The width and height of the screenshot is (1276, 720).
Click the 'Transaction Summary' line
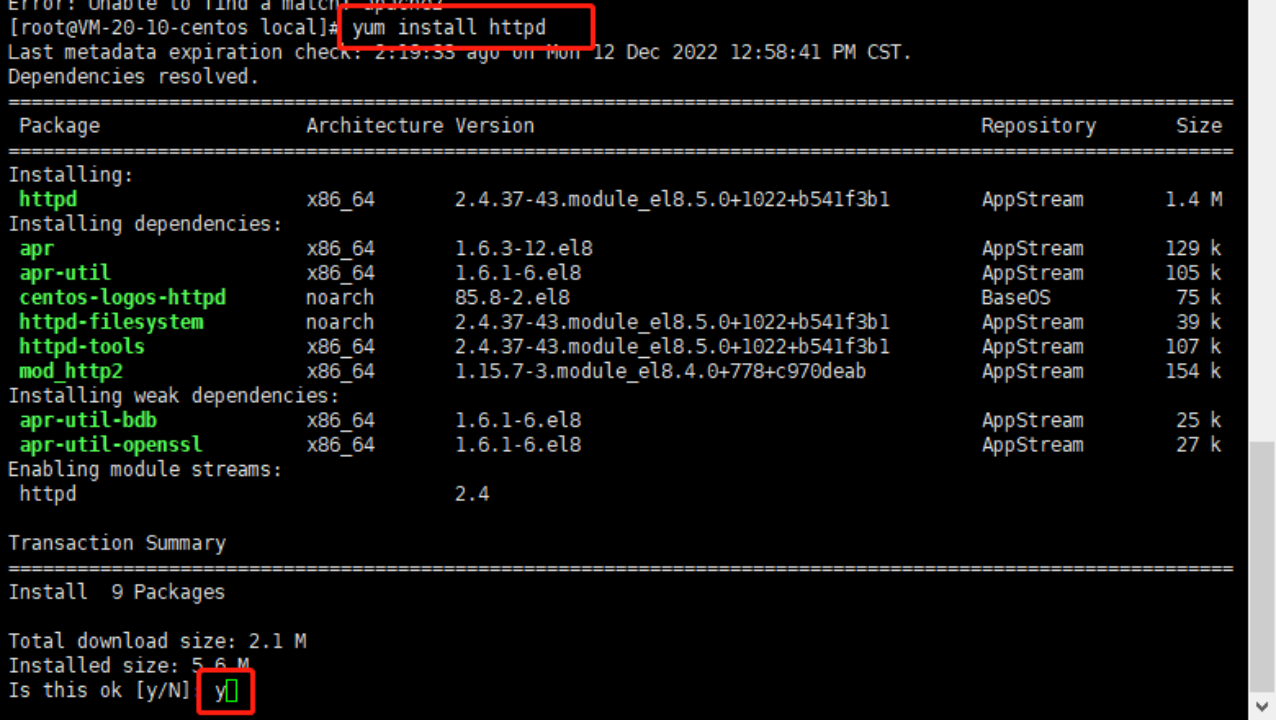[117, 543]
